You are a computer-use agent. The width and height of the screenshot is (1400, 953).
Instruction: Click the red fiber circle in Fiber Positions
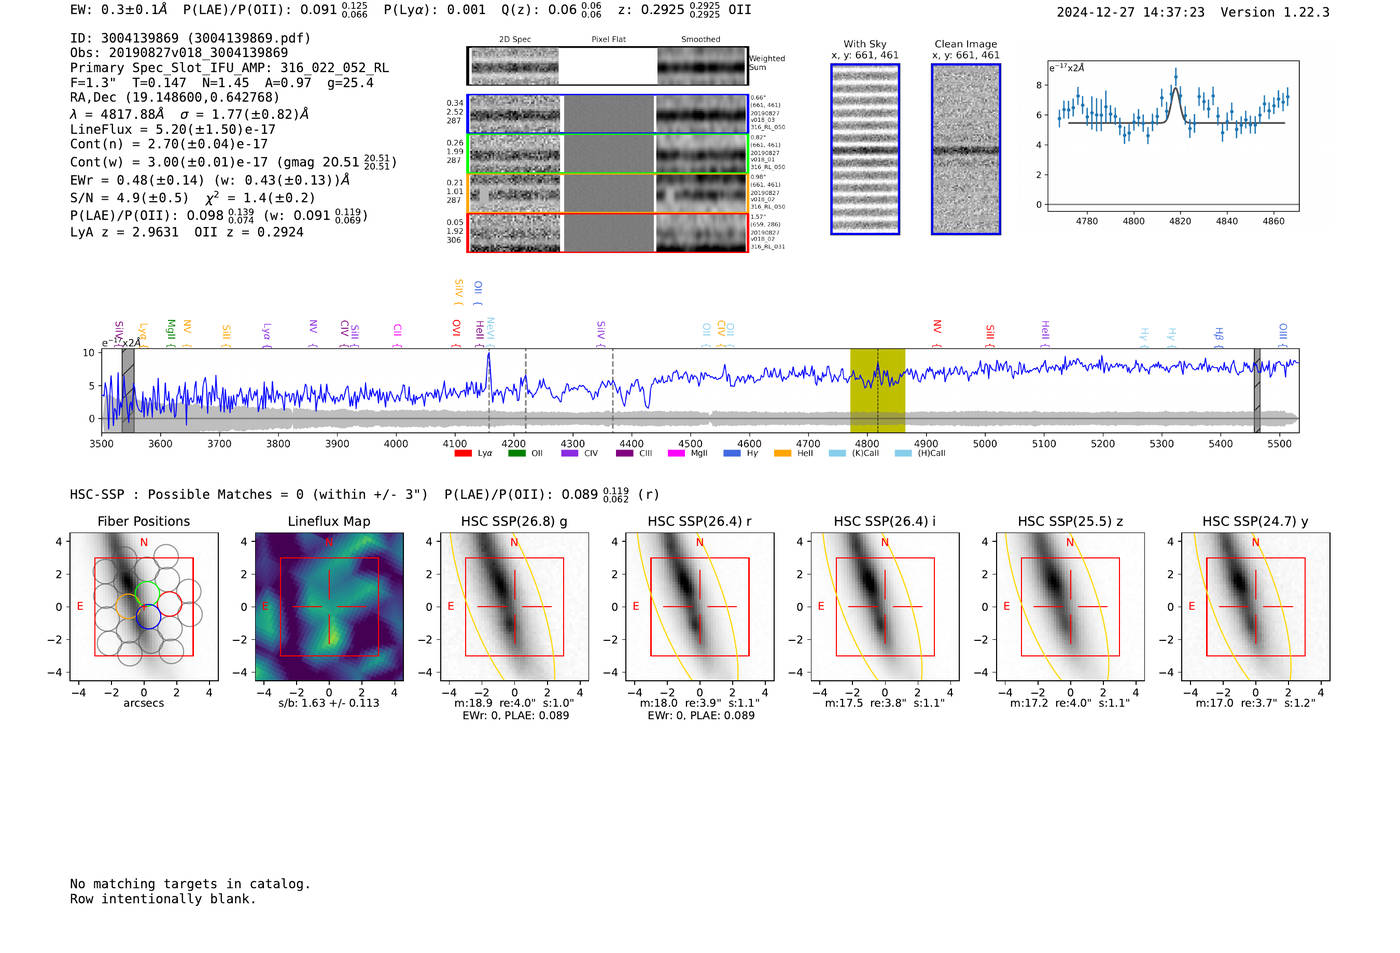point(170,604)
